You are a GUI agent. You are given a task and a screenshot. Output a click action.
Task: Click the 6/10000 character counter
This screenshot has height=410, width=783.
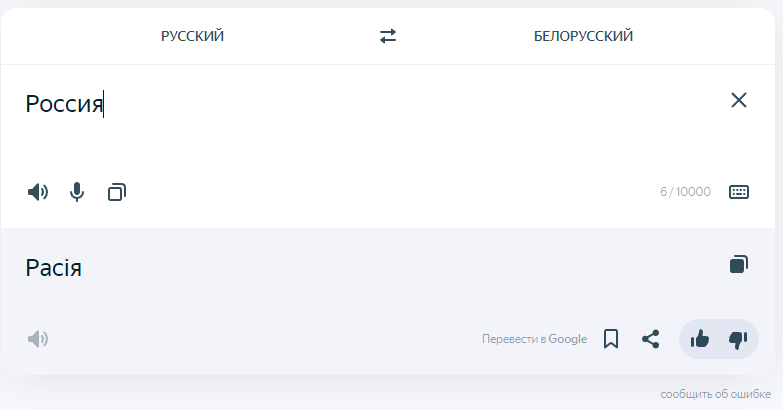click(x=685, y=192)
